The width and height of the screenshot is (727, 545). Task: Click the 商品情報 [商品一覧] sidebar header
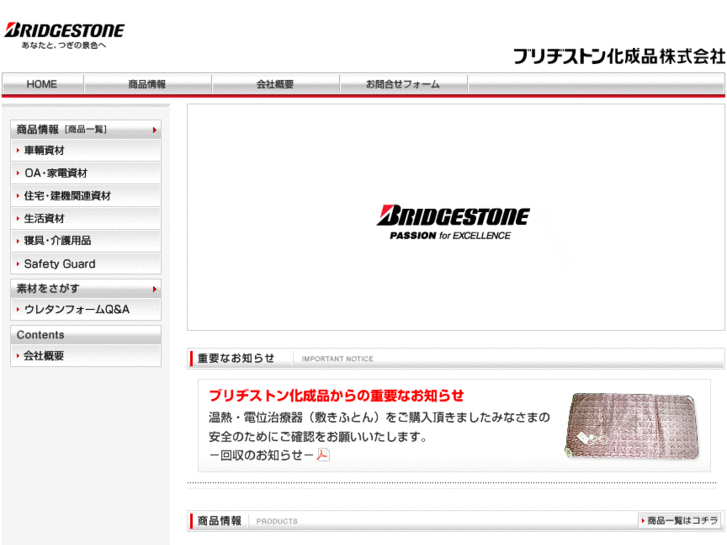click(x=86, y=129)
